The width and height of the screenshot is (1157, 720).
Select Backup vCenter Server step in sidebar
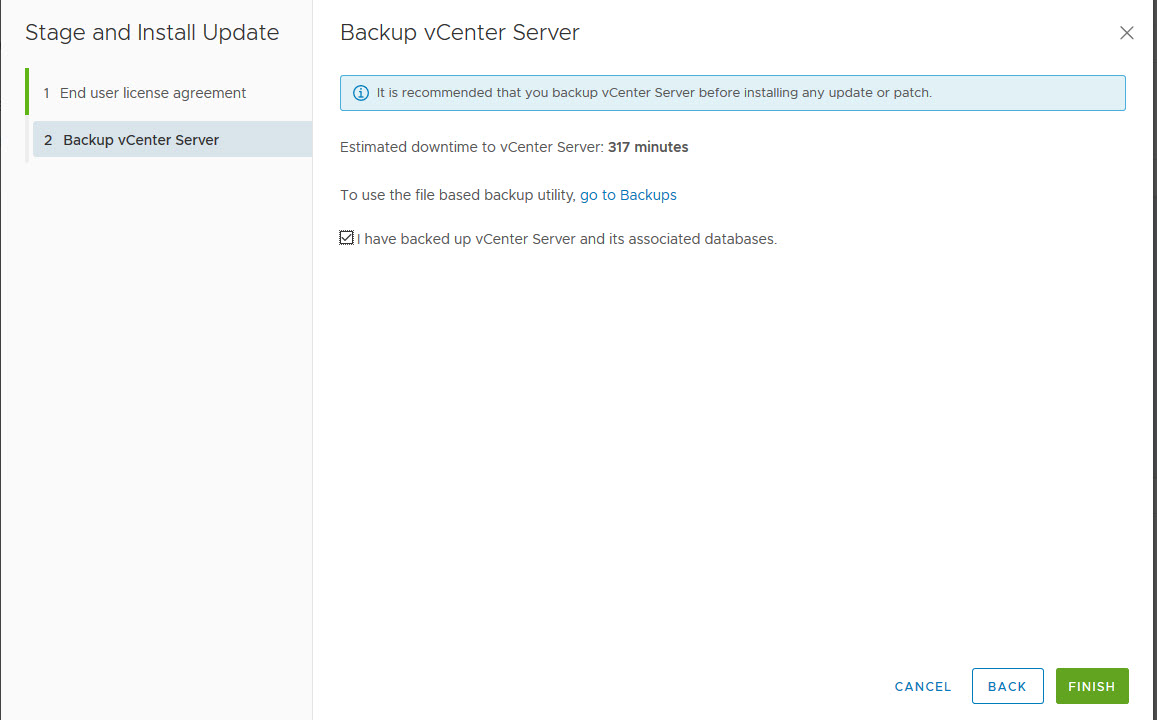(x=141, y=140)
